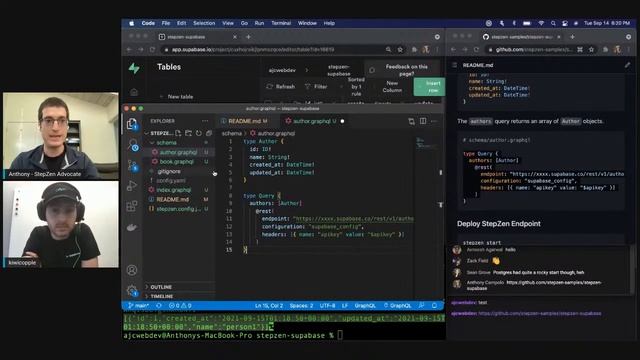This screenshot has height=360, width=640.
Task: Click the open changes icon in editor toolbar
Action: click(x=411, y=121)
